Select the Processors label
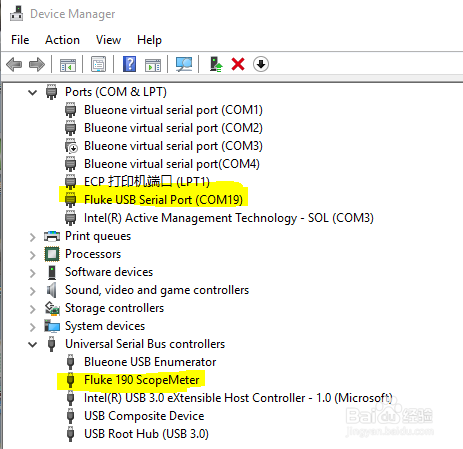This screenshot has width=463, height=449. pos(93,254)
